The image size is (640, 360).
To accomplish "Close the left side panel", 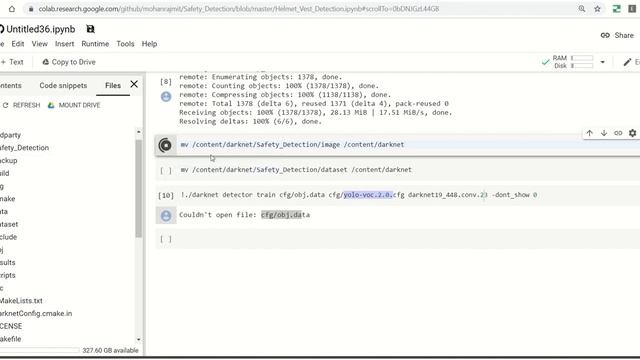I will pyautogui.click(x=134, y=84).
